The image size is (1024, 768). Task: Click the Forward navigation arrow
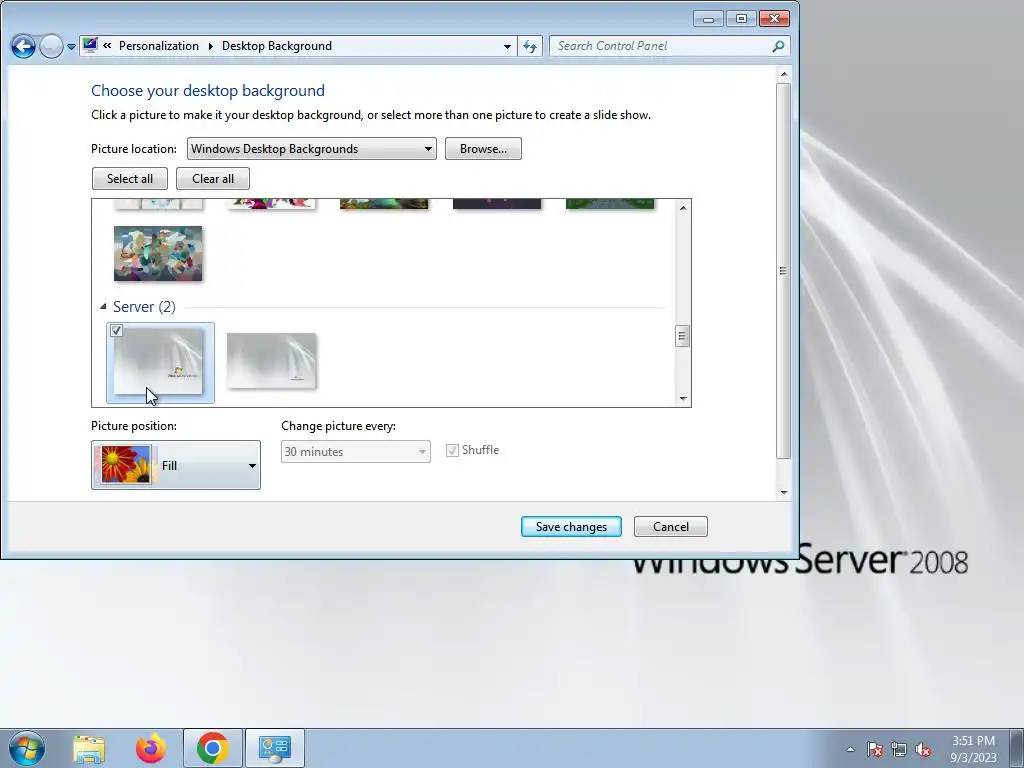pyautogui.click(x=51, y=46)
